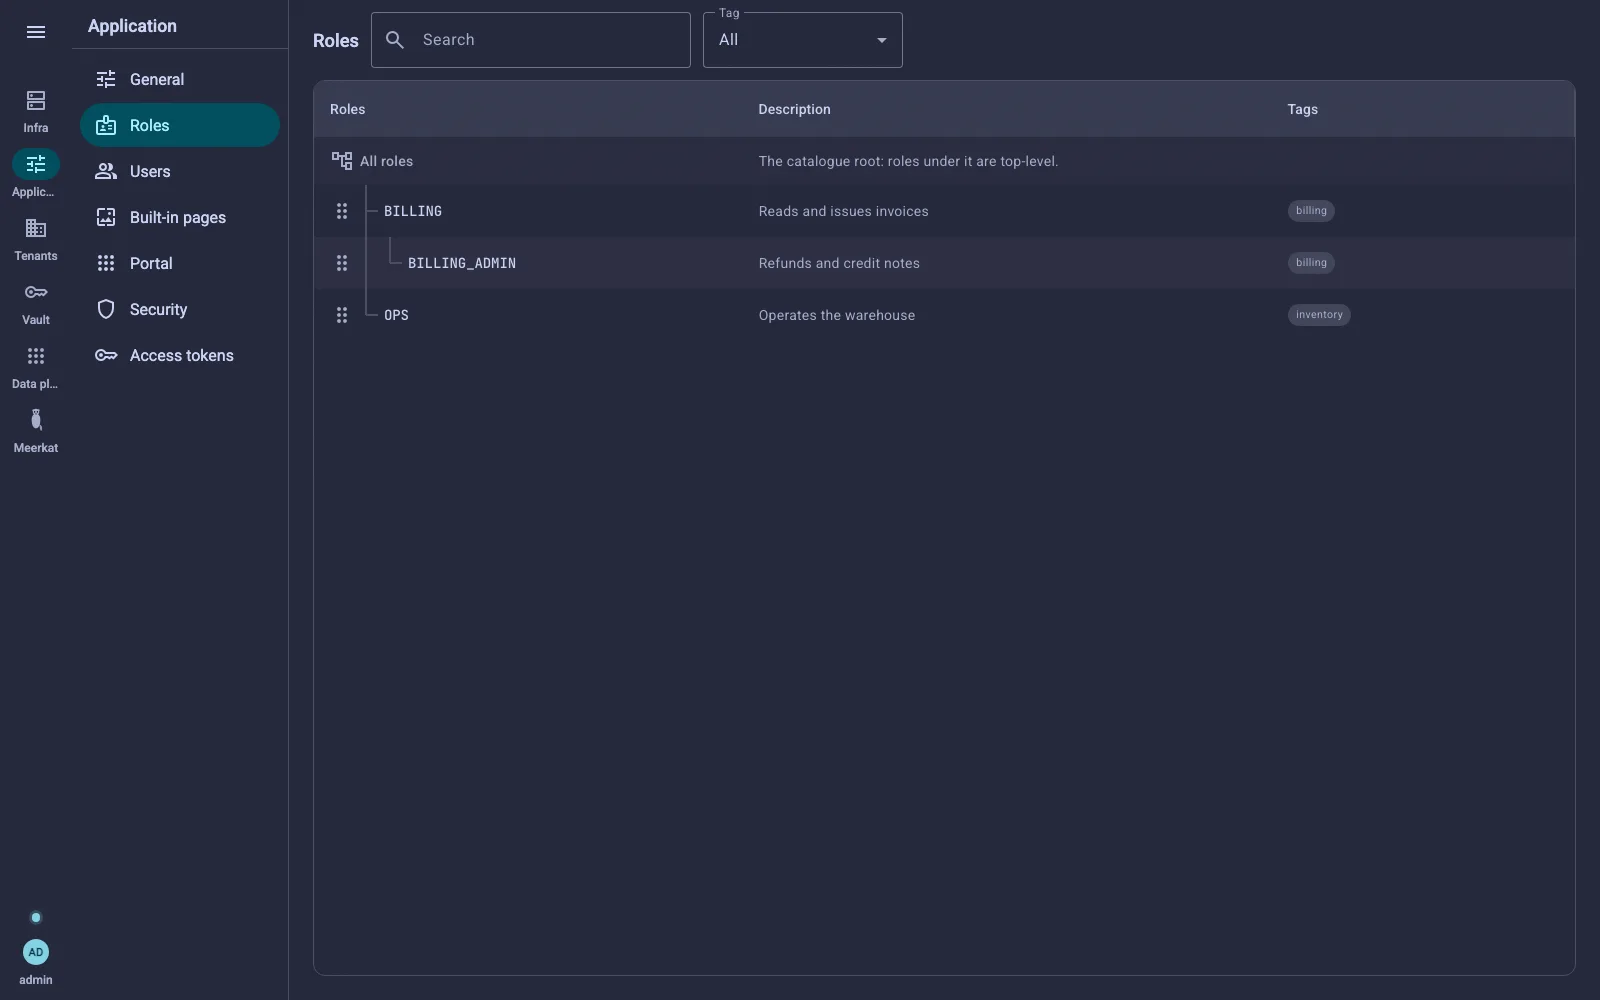The width and height of the screenshot is (1600, 1000).
Task: Select Roles in the sidebar
Action: pos(180,125)
